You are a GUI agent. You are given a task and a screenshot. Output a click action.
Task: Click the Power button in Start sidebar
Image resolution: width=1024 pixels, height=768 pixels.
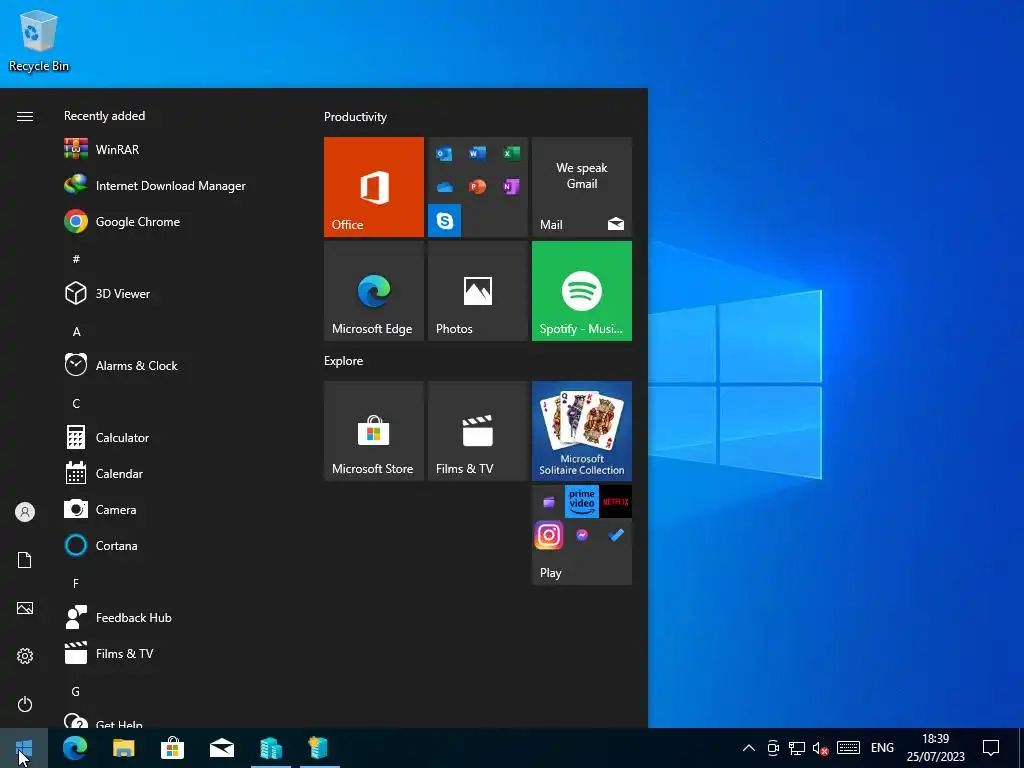(x=25, y=704)
